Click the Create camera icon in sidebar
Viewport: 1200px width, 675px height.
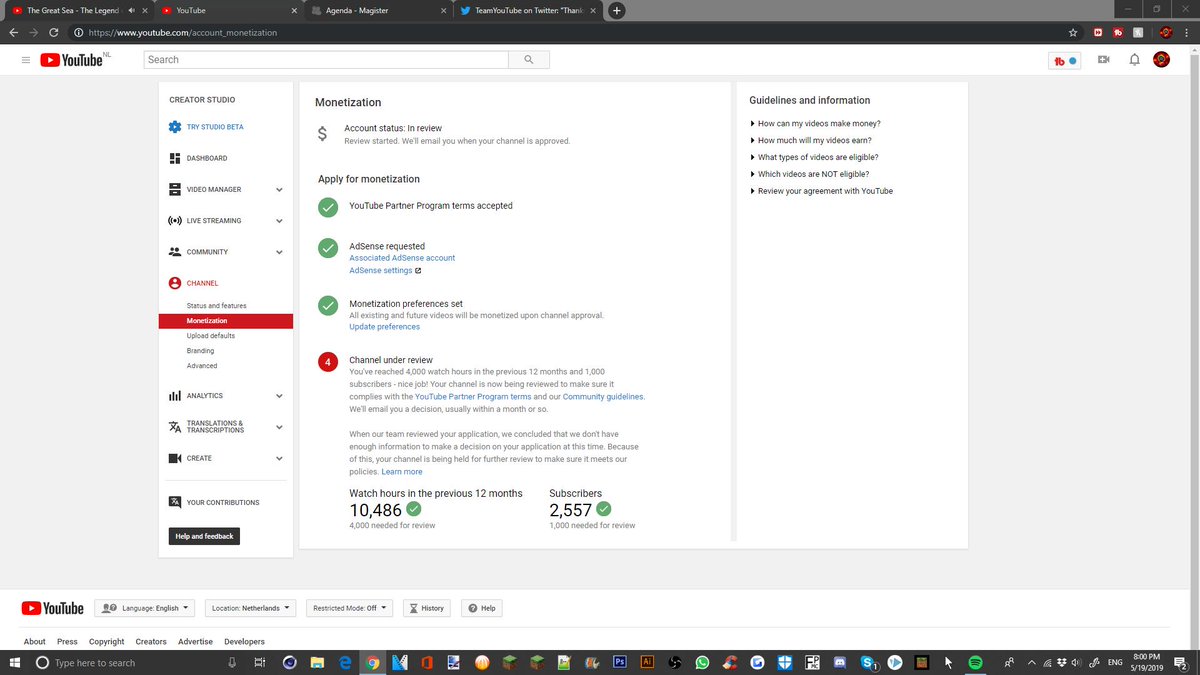175,458
